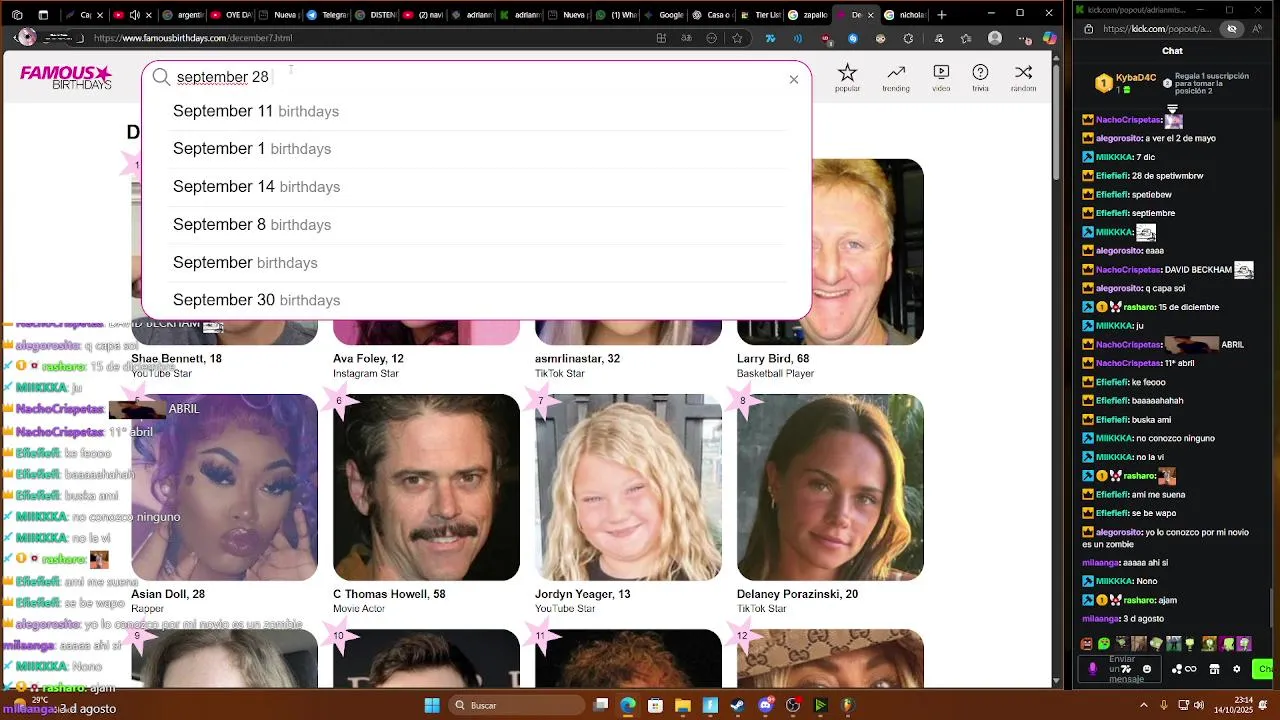
Task: Show hidden system tray icons chevron
Action: coord(1144,705)
